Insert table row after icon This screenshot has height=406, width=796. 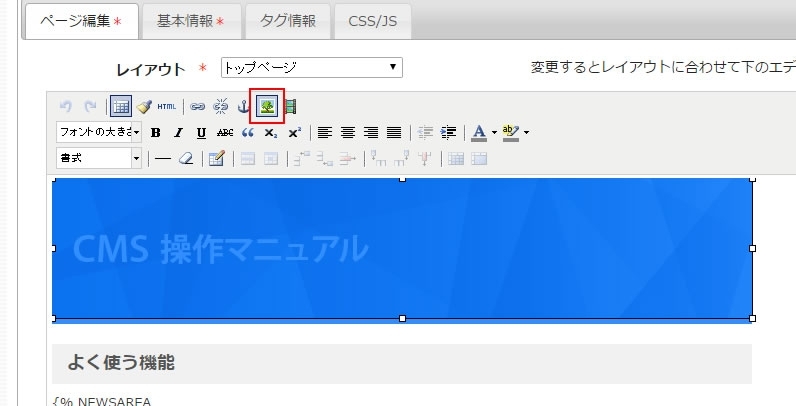point(325,159)
